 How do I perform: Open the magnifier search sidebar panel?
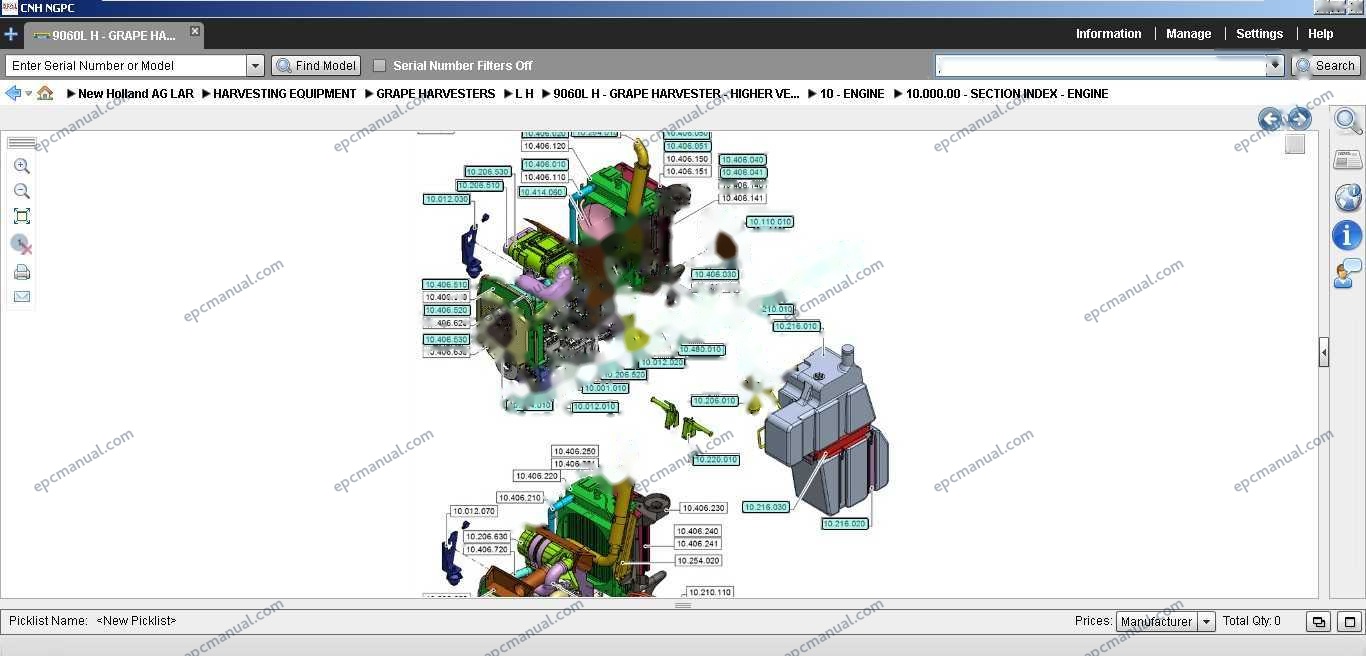click(x=1348, y=122)
